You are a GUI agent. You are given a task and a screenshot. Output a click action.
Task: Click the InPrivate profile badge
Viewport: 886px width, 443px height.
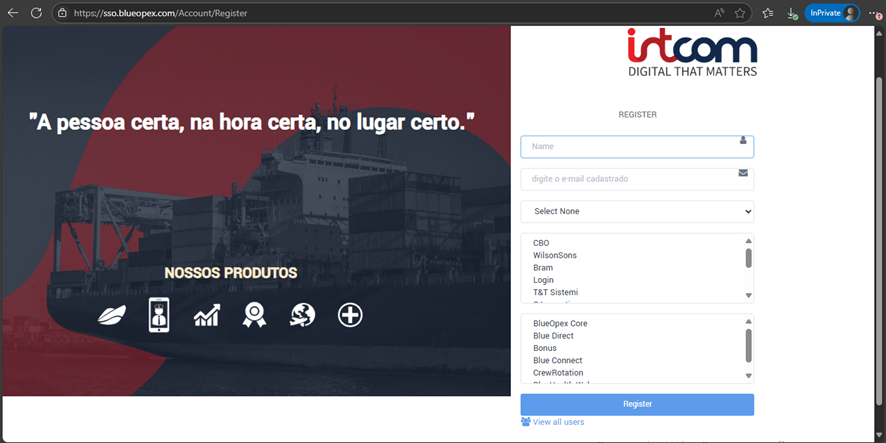pyautogui.click(x=832, y=13)
